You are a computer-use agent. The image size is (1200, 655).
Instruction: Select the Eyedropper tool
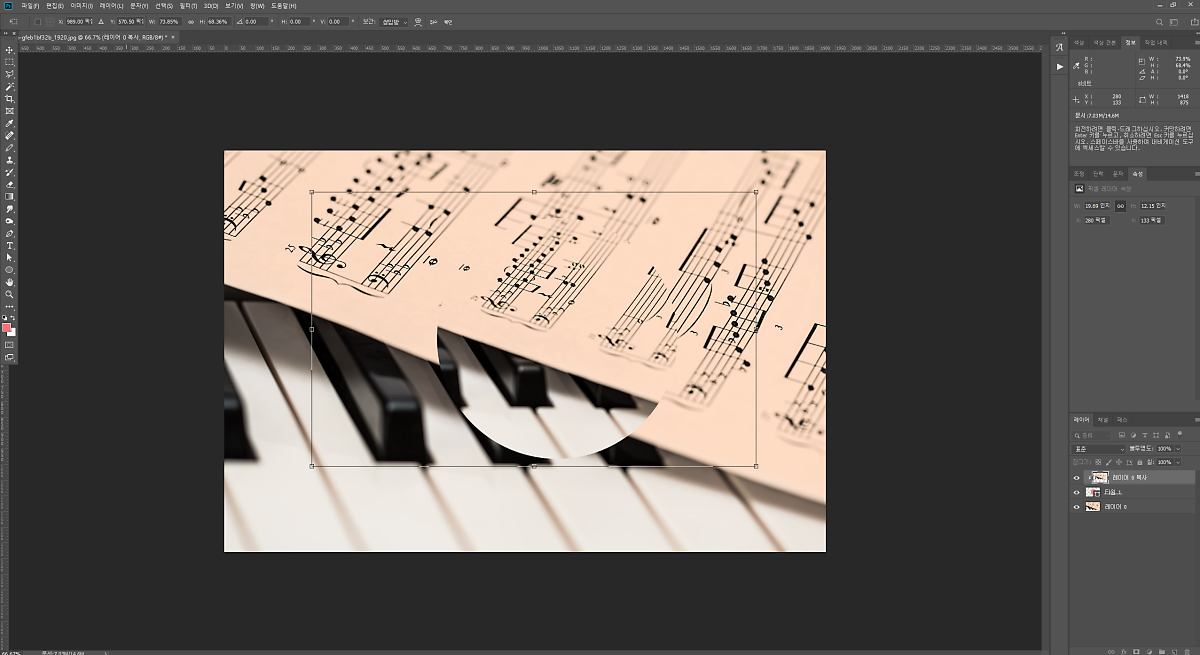(10, 123)
